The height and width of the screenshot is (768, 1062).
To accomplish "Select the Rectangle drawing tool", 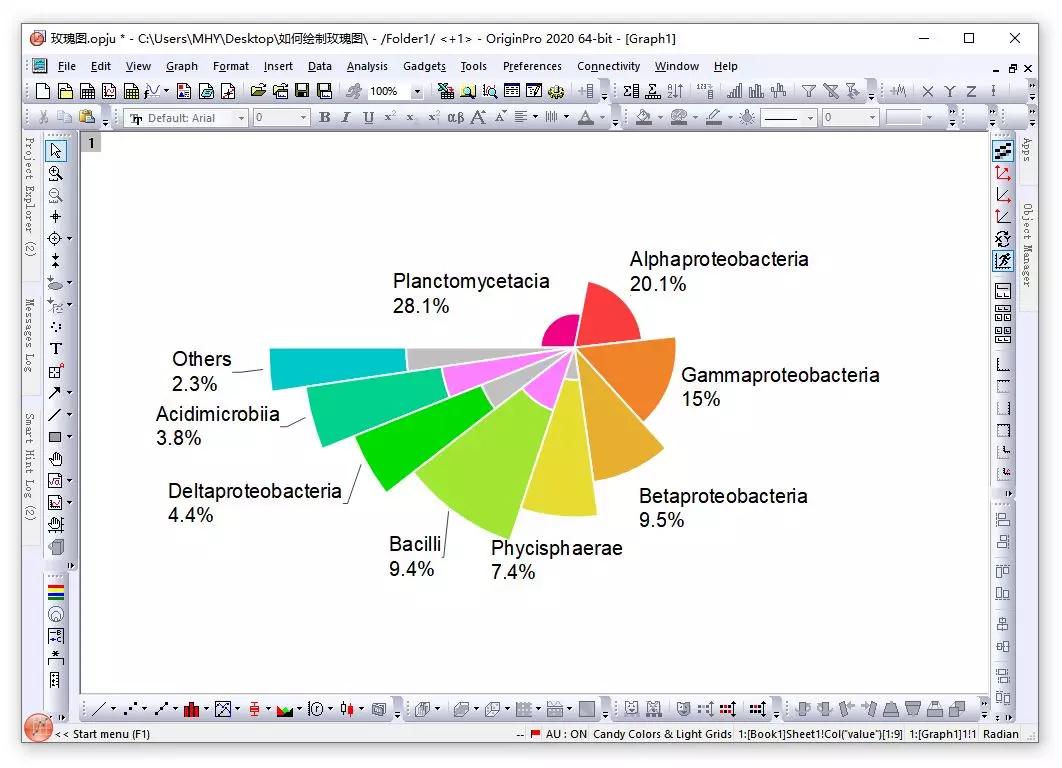I will (x=55, y=437).
